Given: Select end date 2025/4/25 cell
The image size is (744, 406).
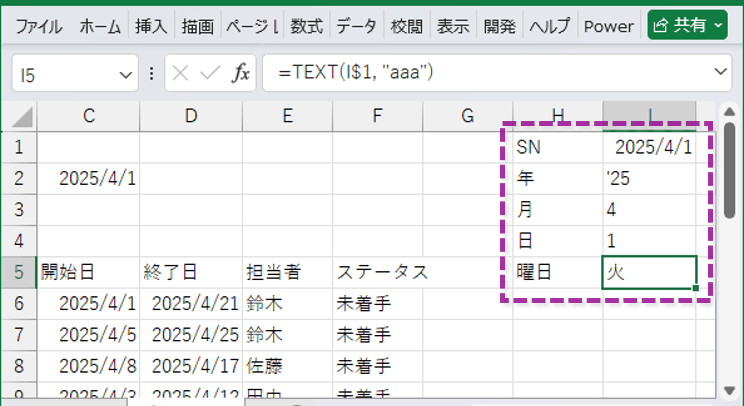Looking at the screenshot, I should point(191,335).
